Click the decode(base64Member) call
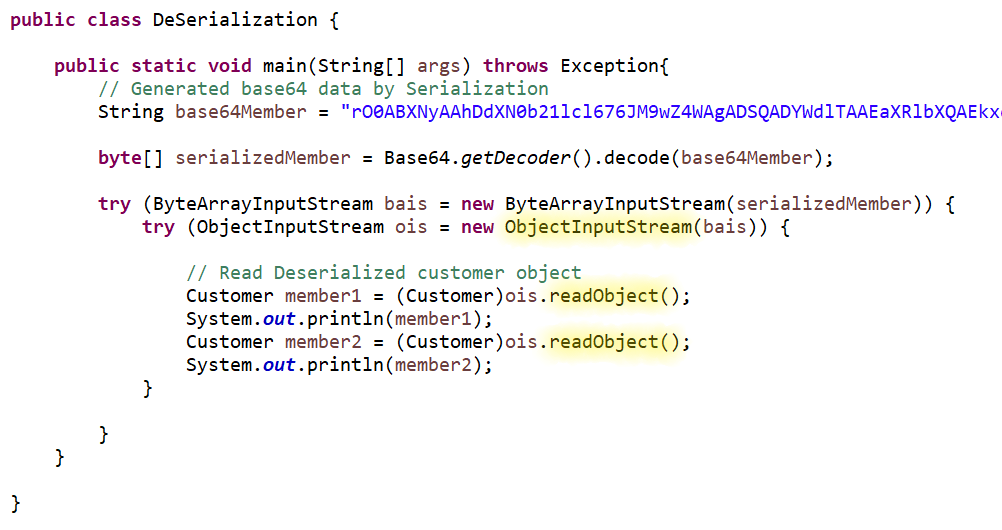The image size is (1002, 530). [713, 158]
